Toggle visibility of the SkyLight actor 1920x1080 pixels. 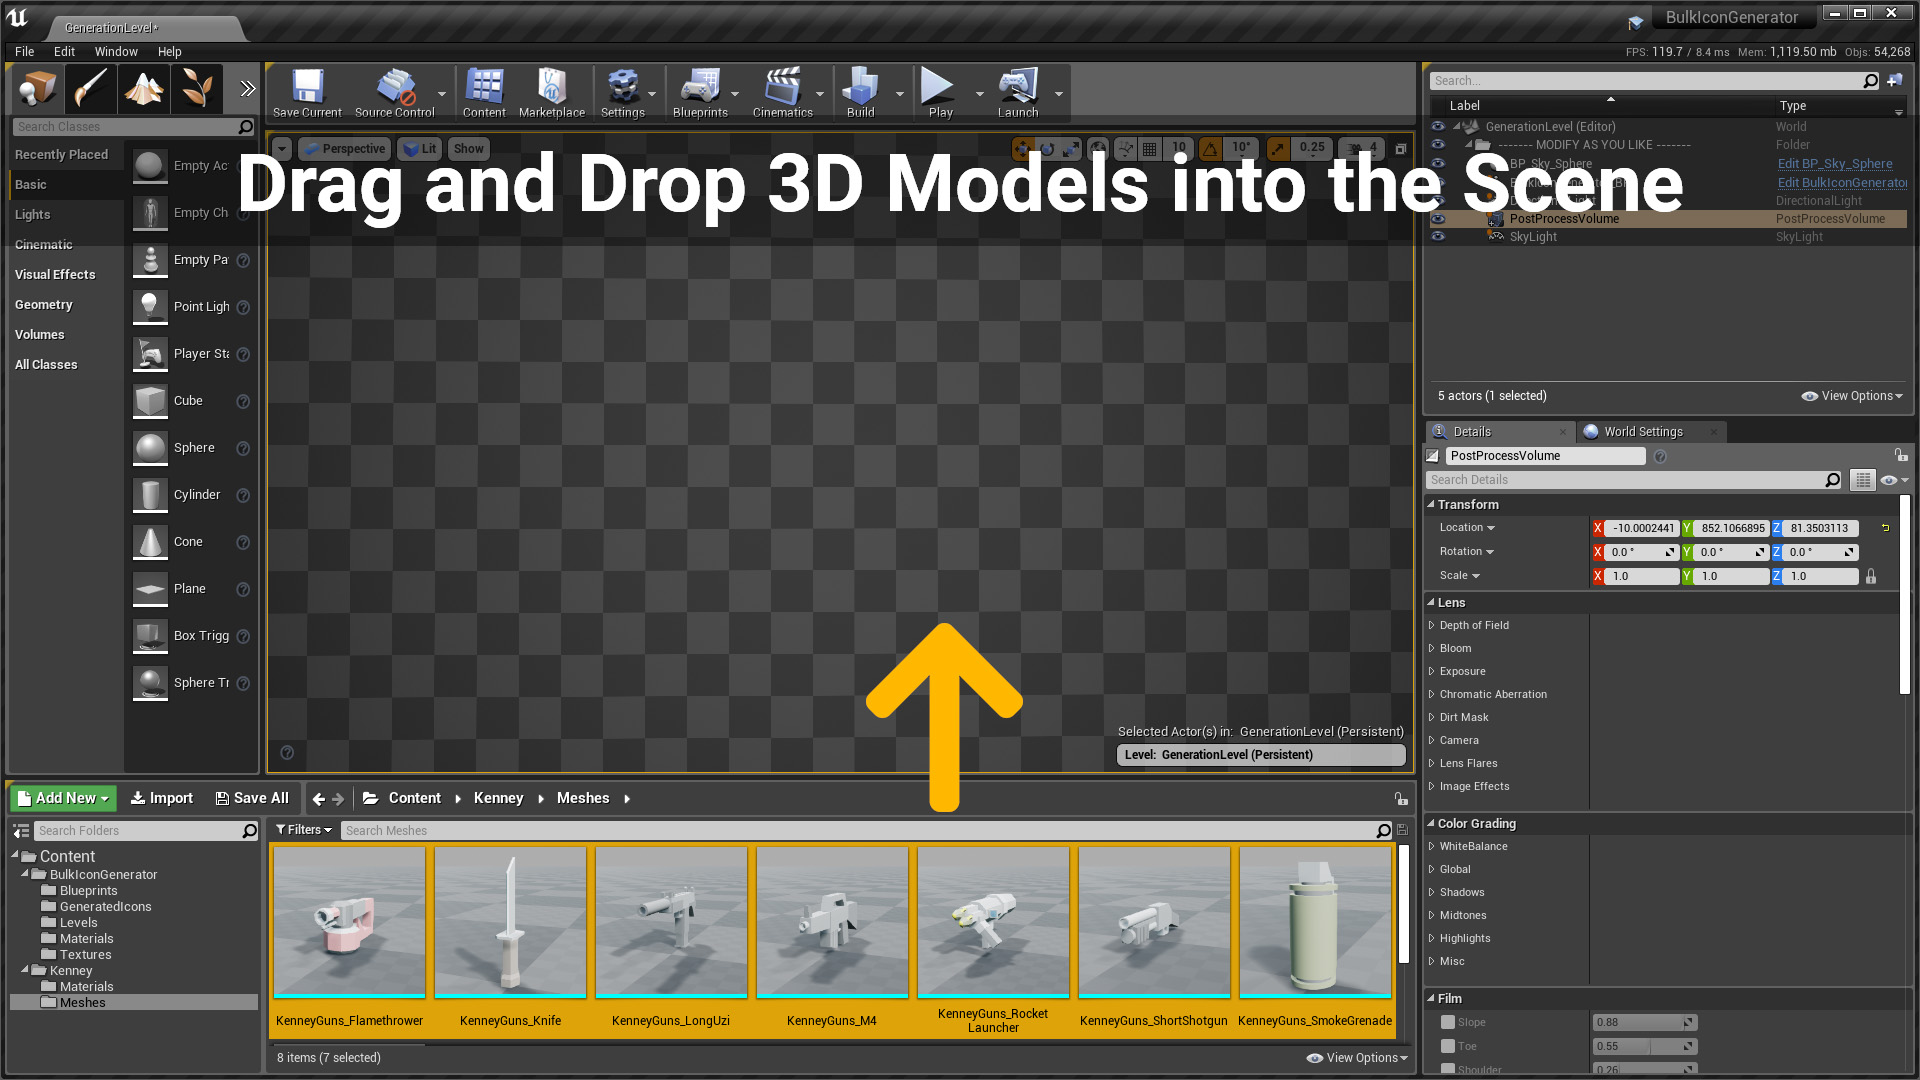click(1438, 237)
